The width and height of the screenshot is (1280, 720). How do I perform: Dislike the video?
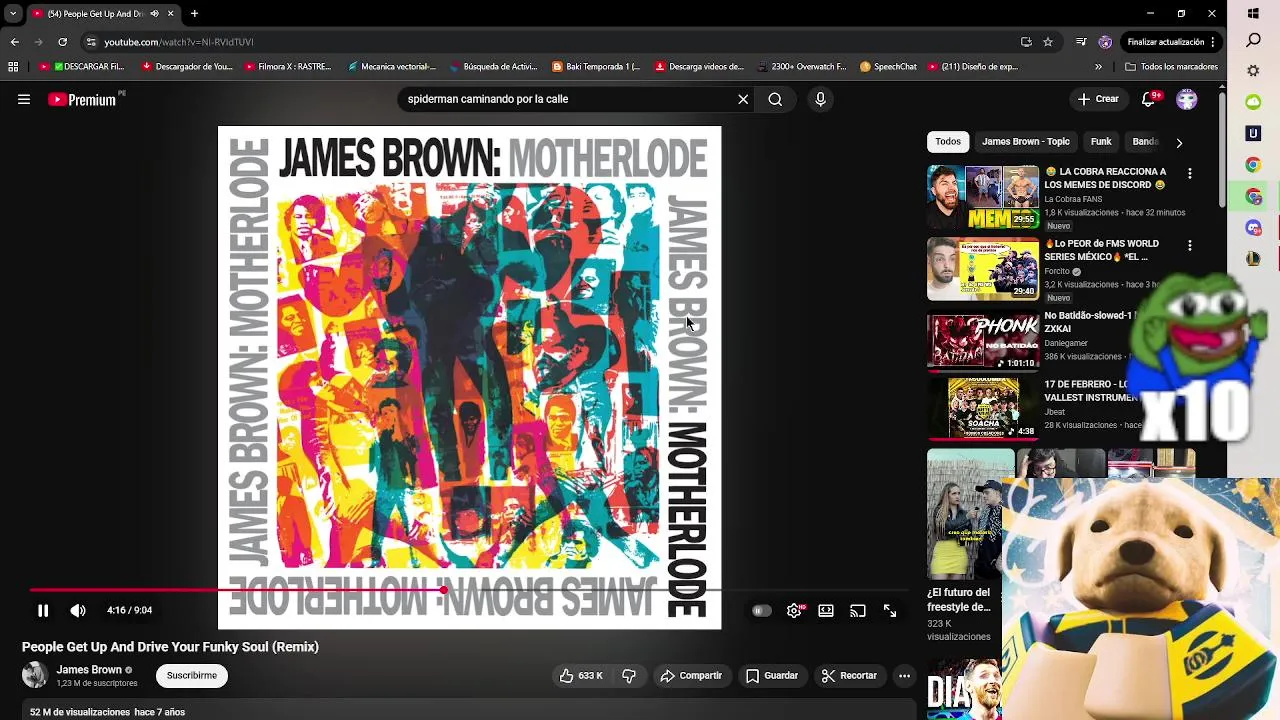click(x=629, y=676)
